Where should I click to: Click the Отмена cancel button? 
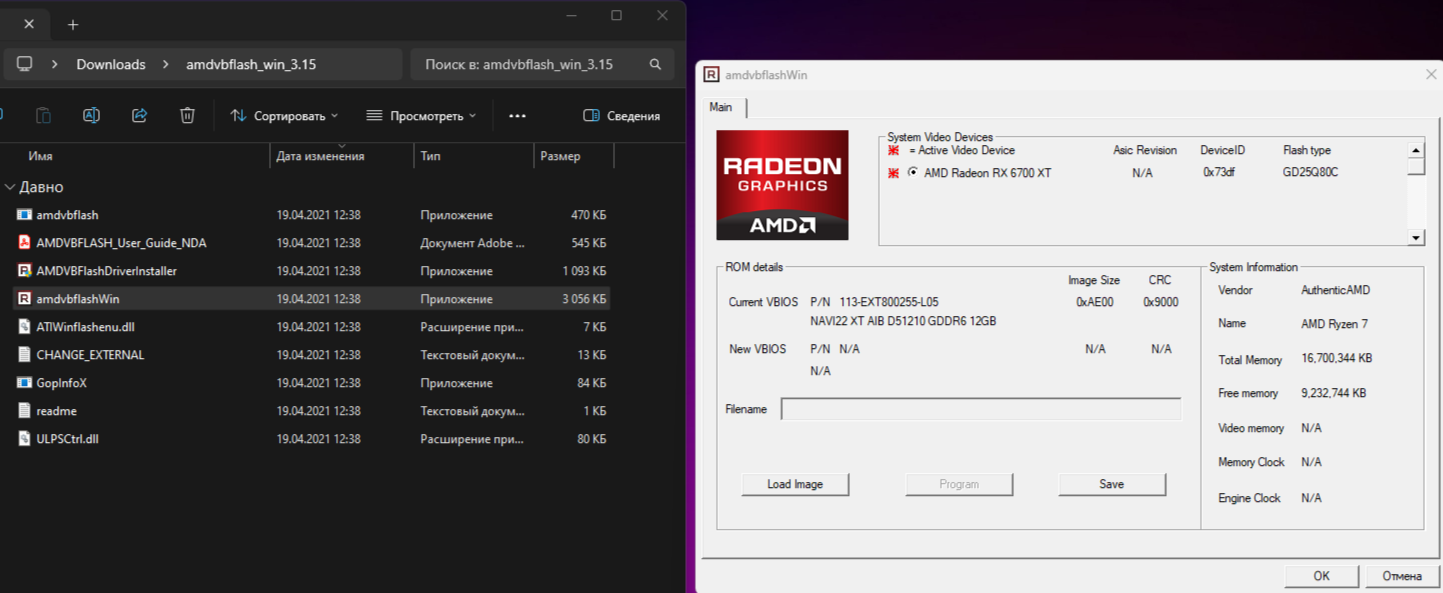(x=1402, y=576)
